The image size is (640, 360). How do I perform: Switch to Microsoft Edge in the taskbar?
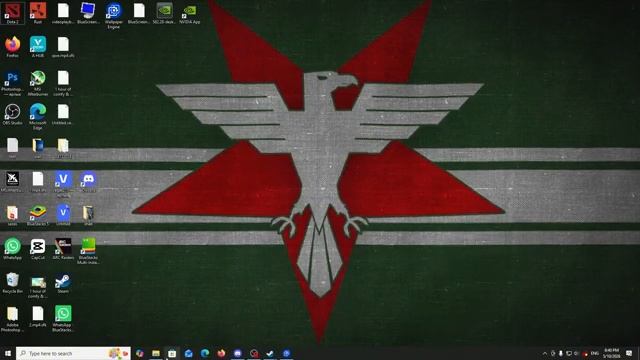[x=205, y=353]
